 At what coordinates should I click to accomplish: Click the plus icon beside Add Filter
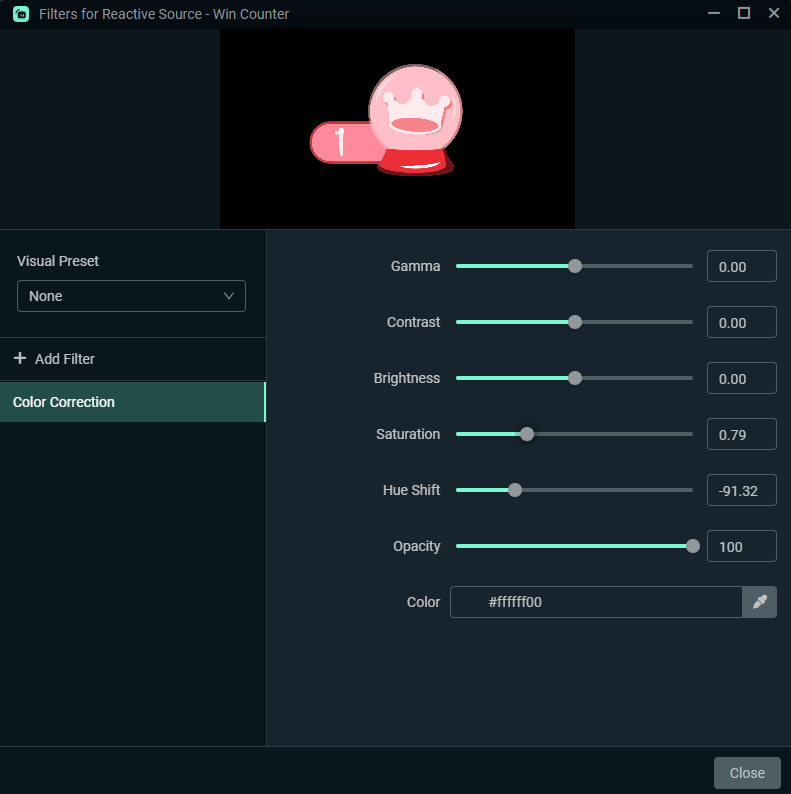[x=20, y=359]
